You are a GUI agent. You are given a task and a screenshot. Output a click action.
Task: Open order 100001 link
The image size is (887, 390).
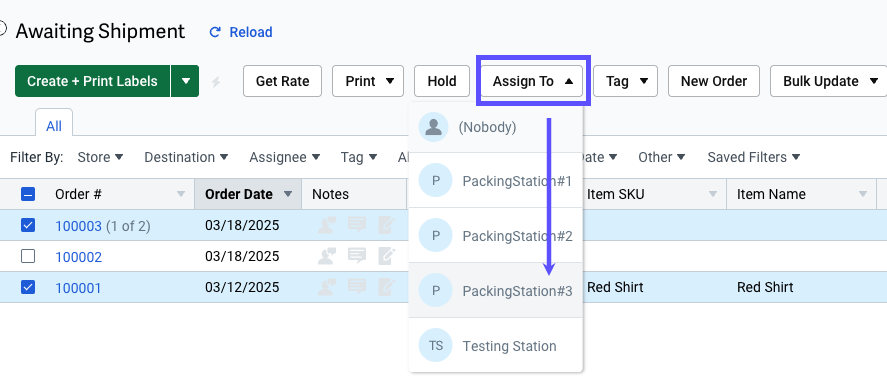[x=77, y=288]
